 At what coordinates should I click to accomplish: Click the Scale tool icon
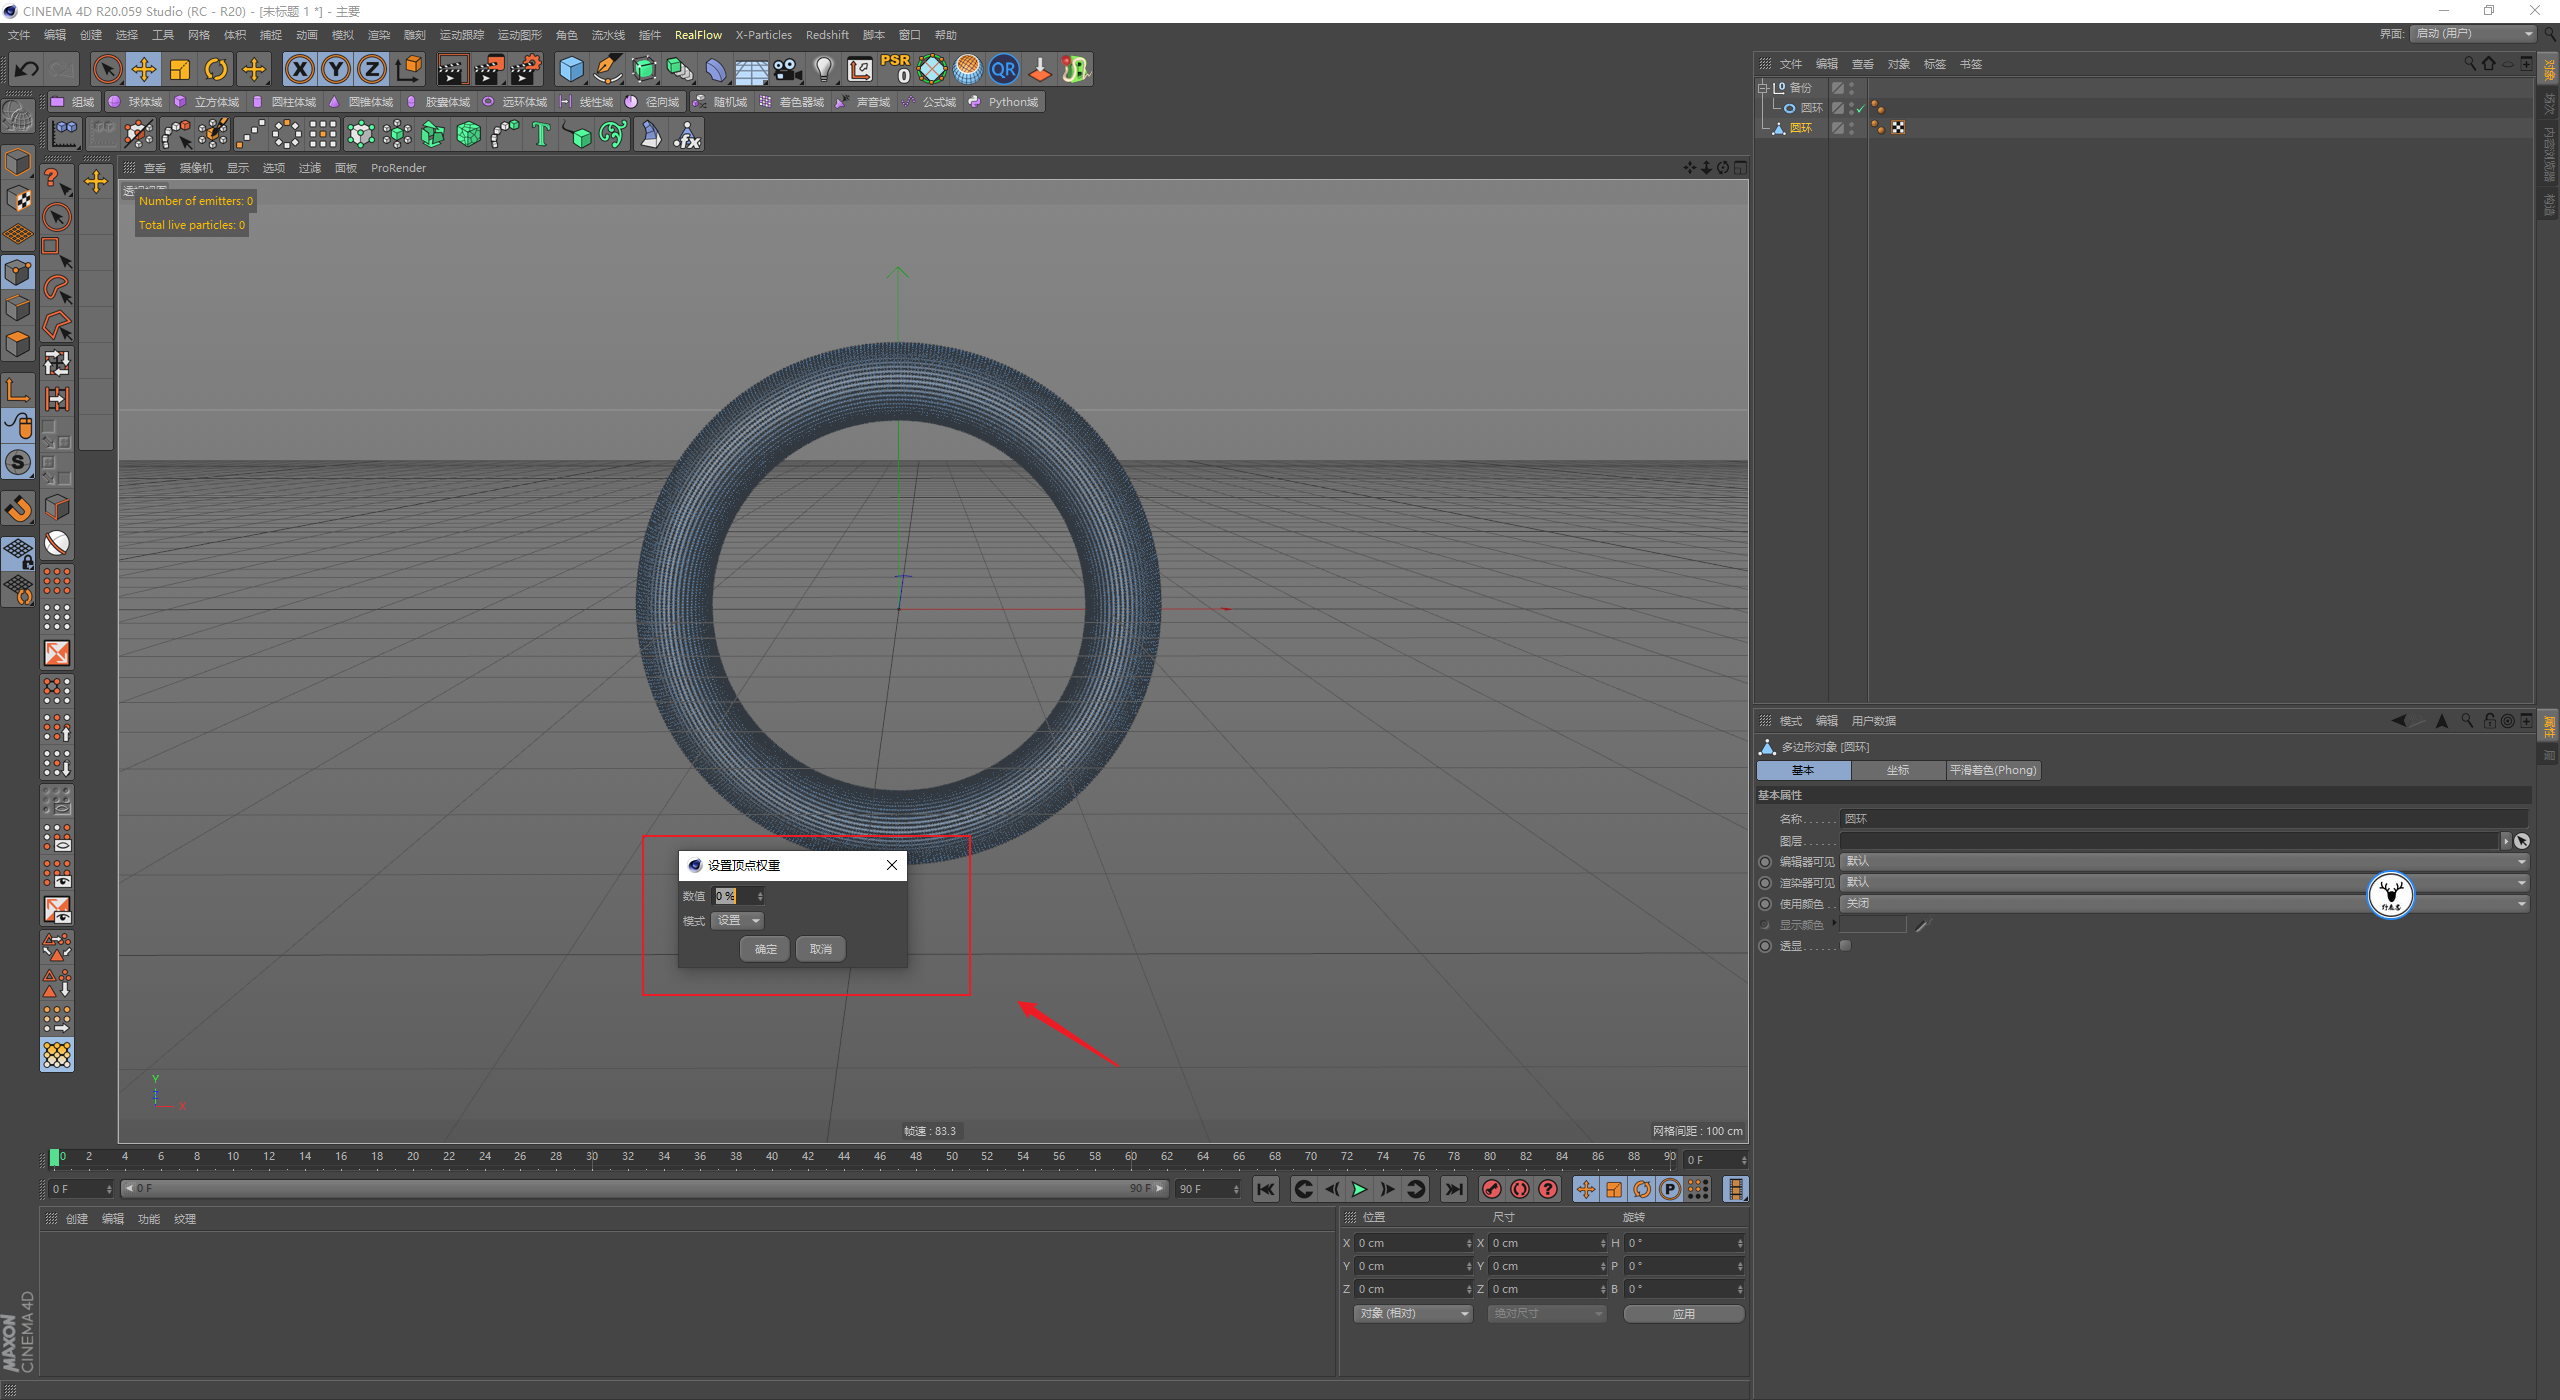180,69
